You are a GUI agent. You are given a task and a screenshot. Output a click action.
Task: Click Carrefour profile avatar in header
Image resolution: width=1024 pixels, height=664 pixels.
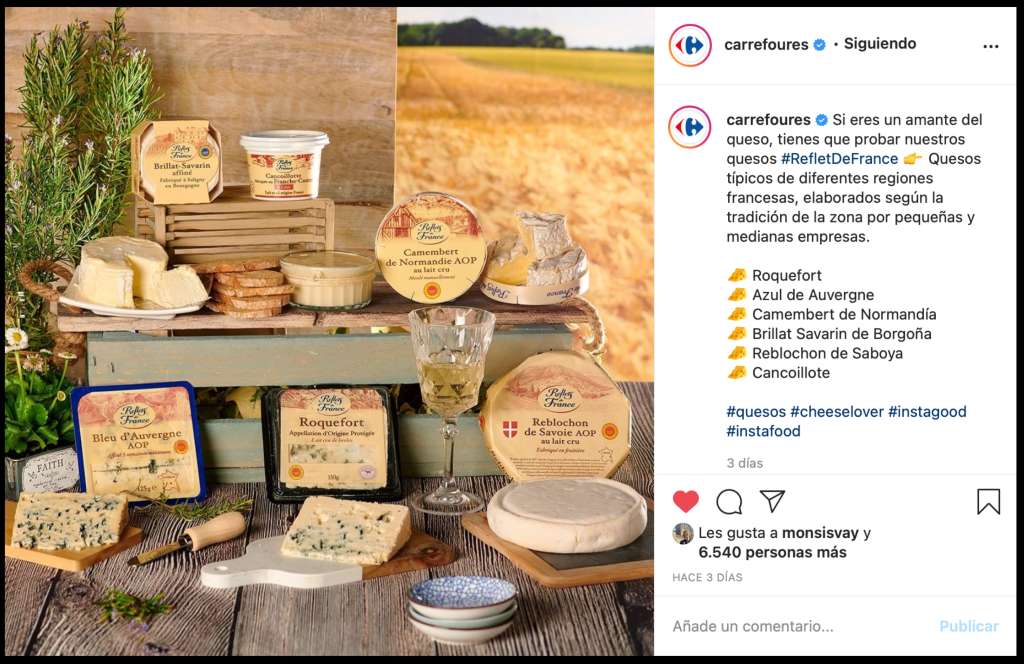(690, 45)
